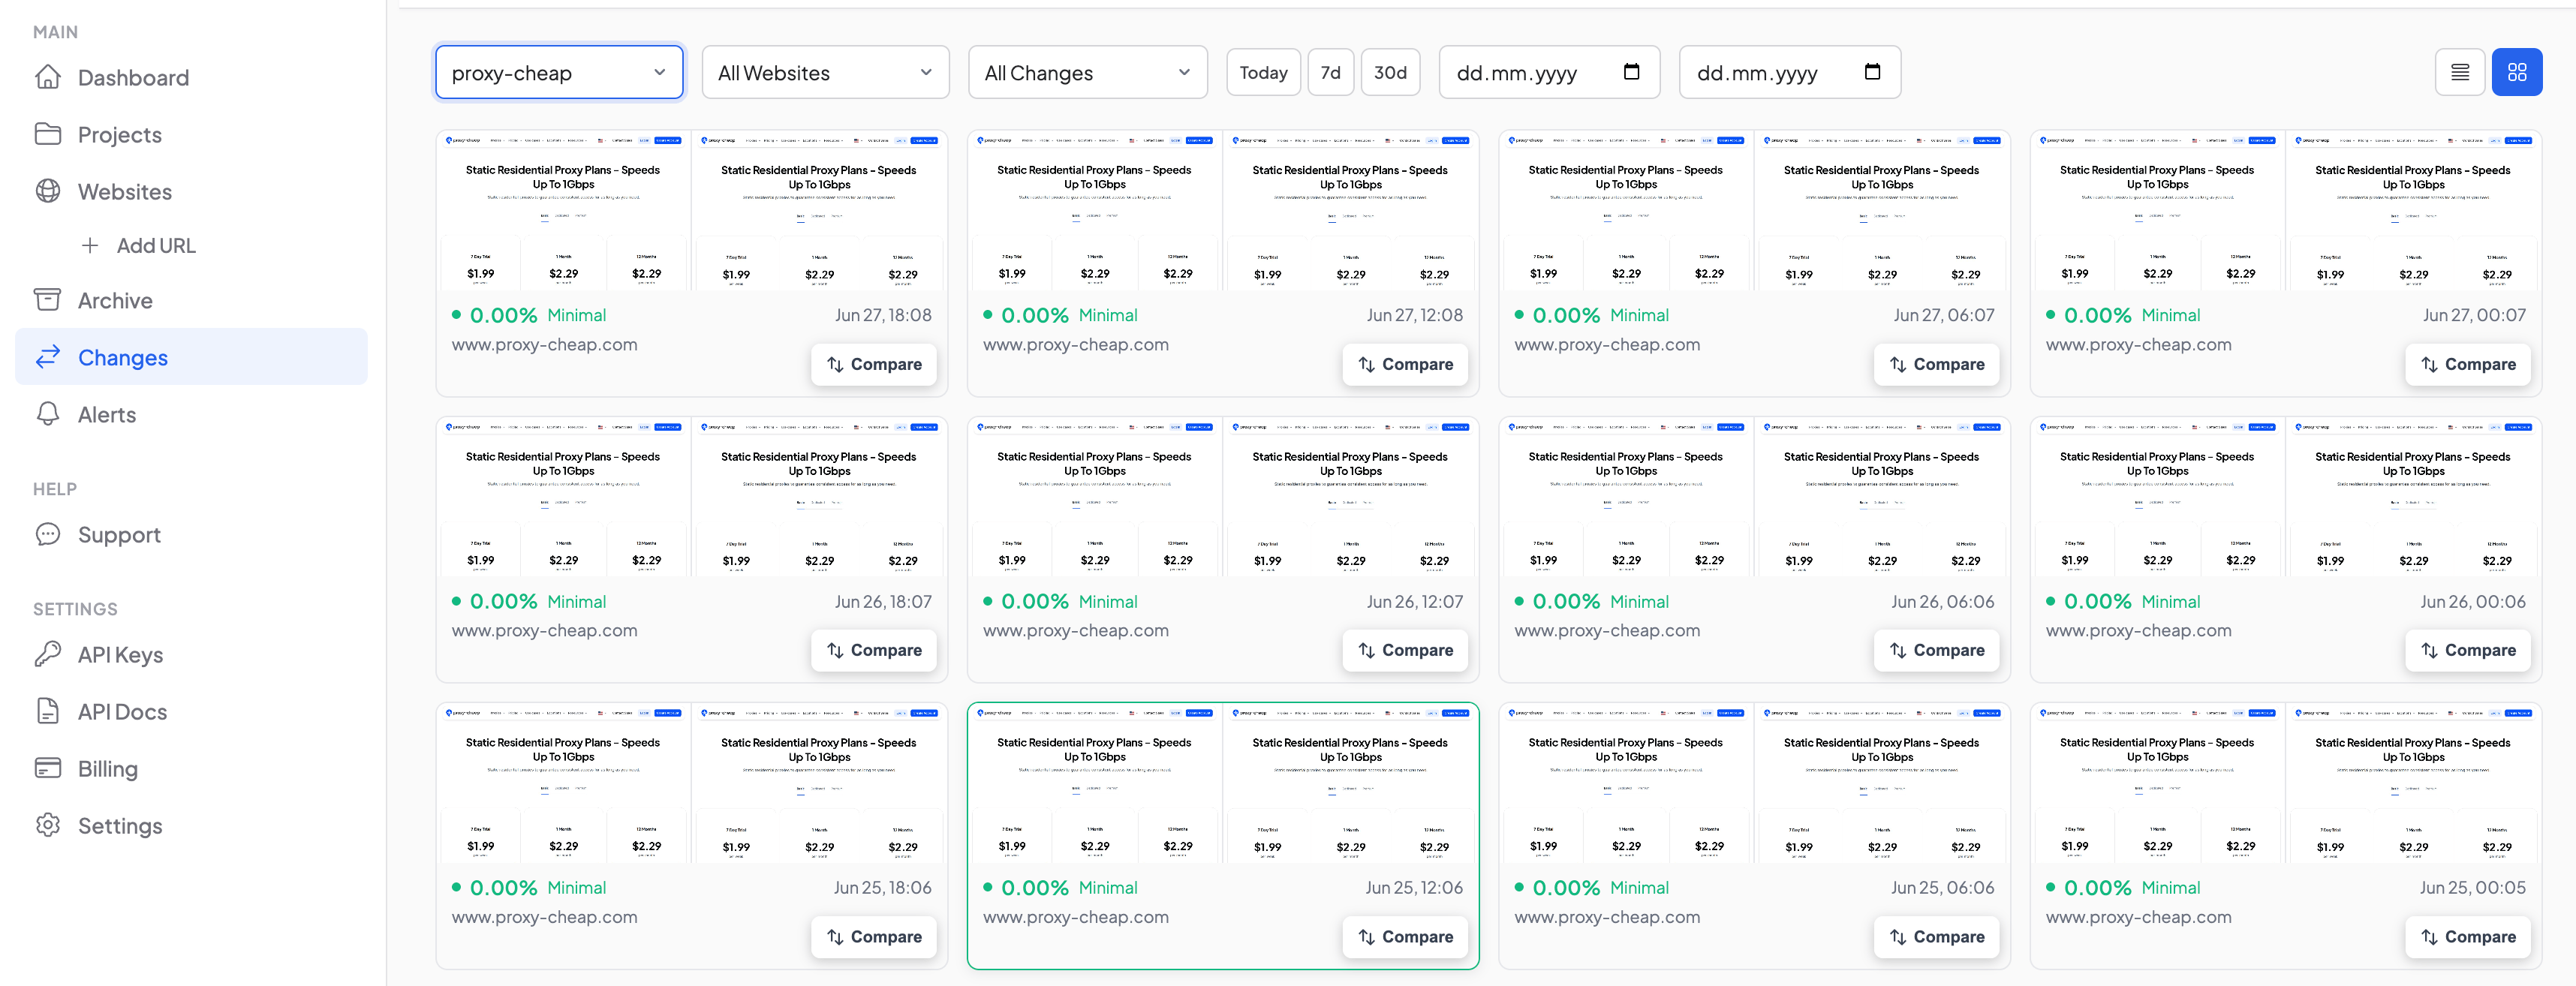Open Websites in sidebar
This screenshot has width=2576, height=986.
click(x=191, y=191)
